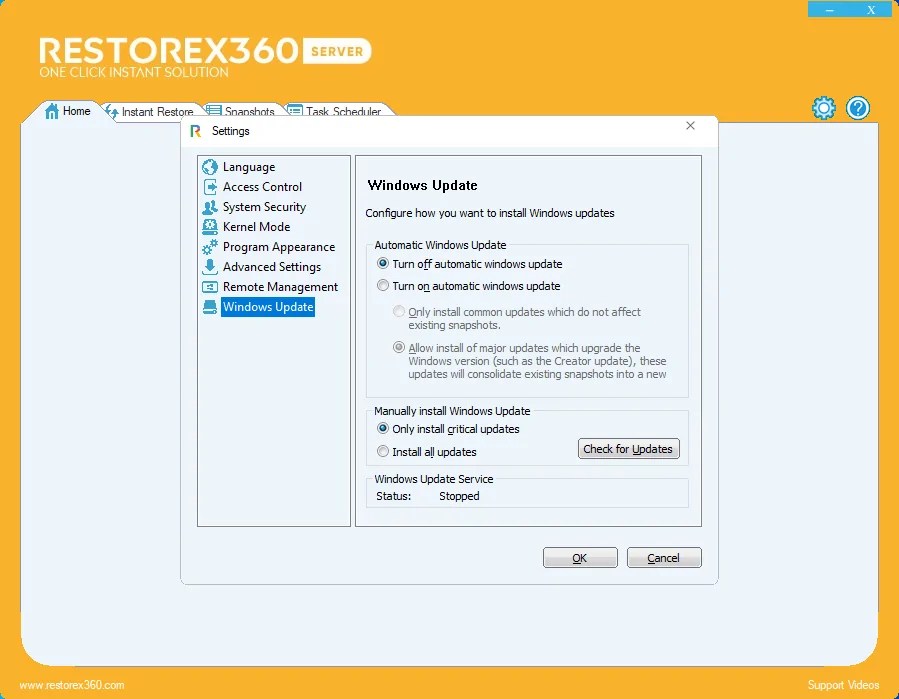Screen dimensions: 899x699
Task: Open the Advanced Settings page
Action: 272,267
